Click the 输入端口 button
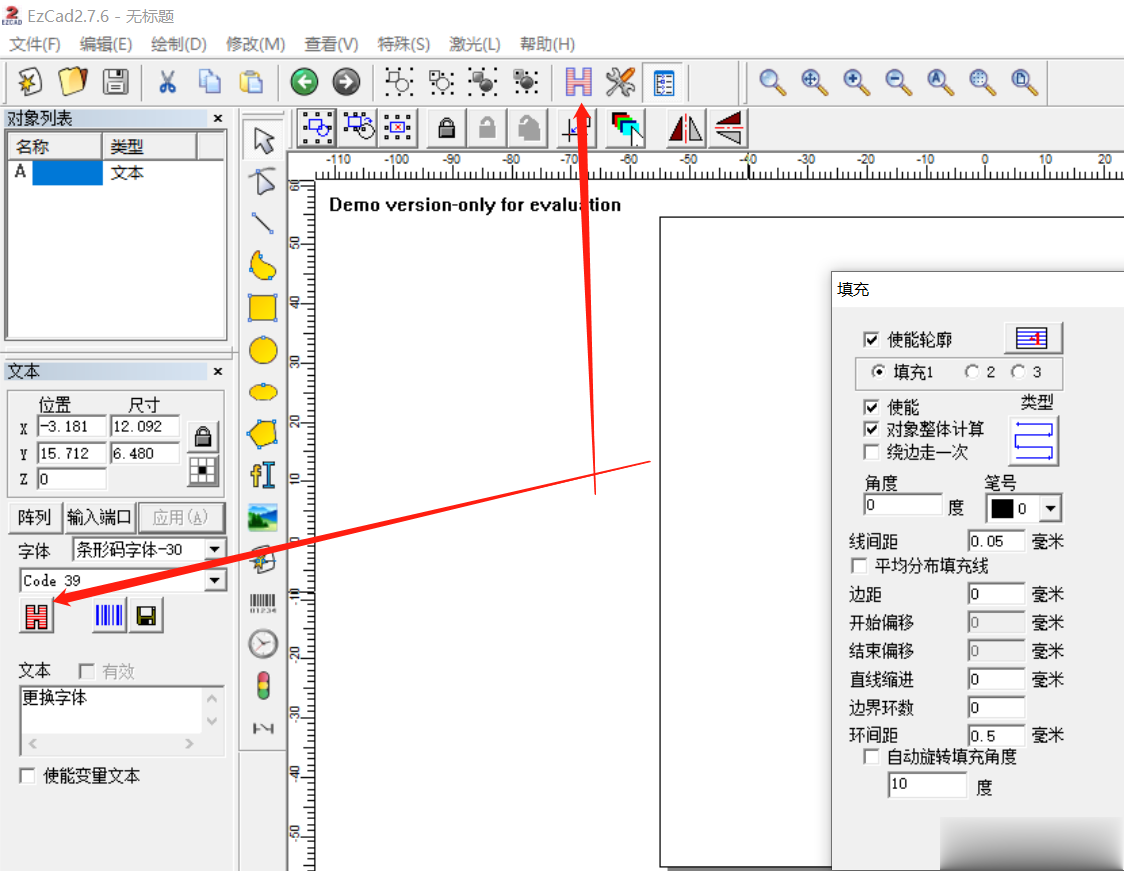 point(99,518)
